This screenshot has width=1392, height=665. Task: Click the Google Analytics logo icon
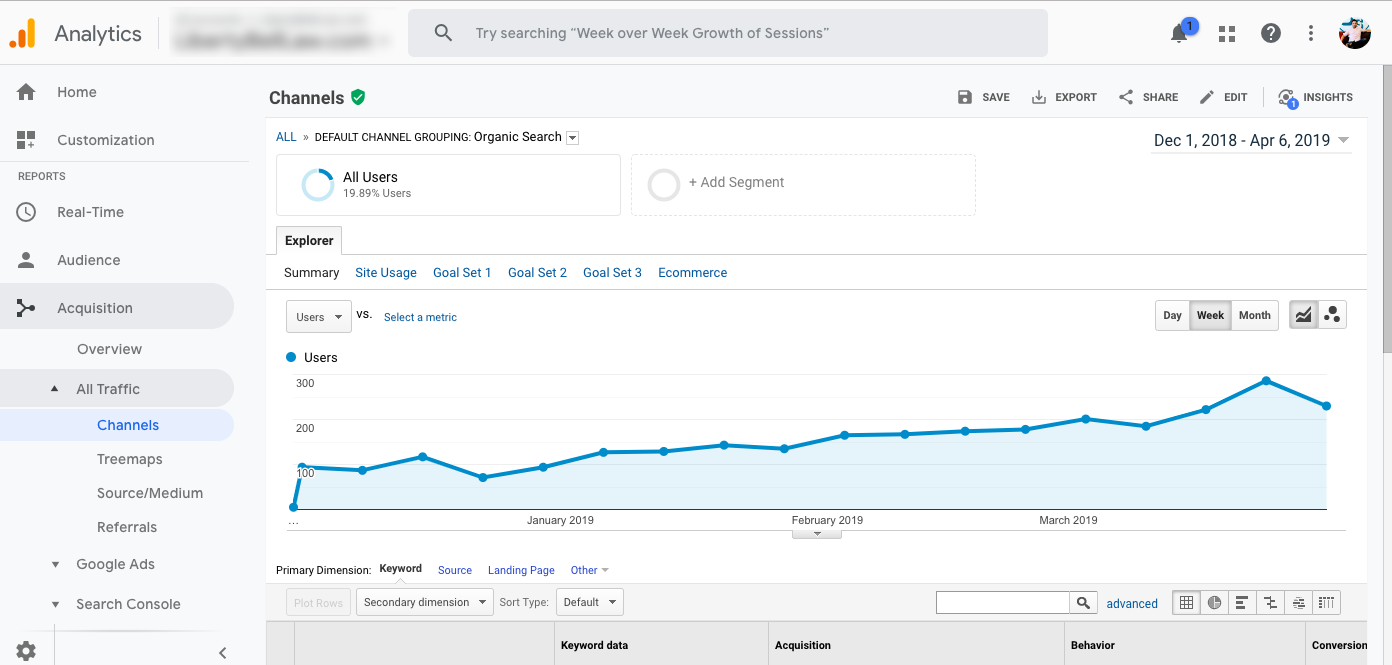[22, 34]
